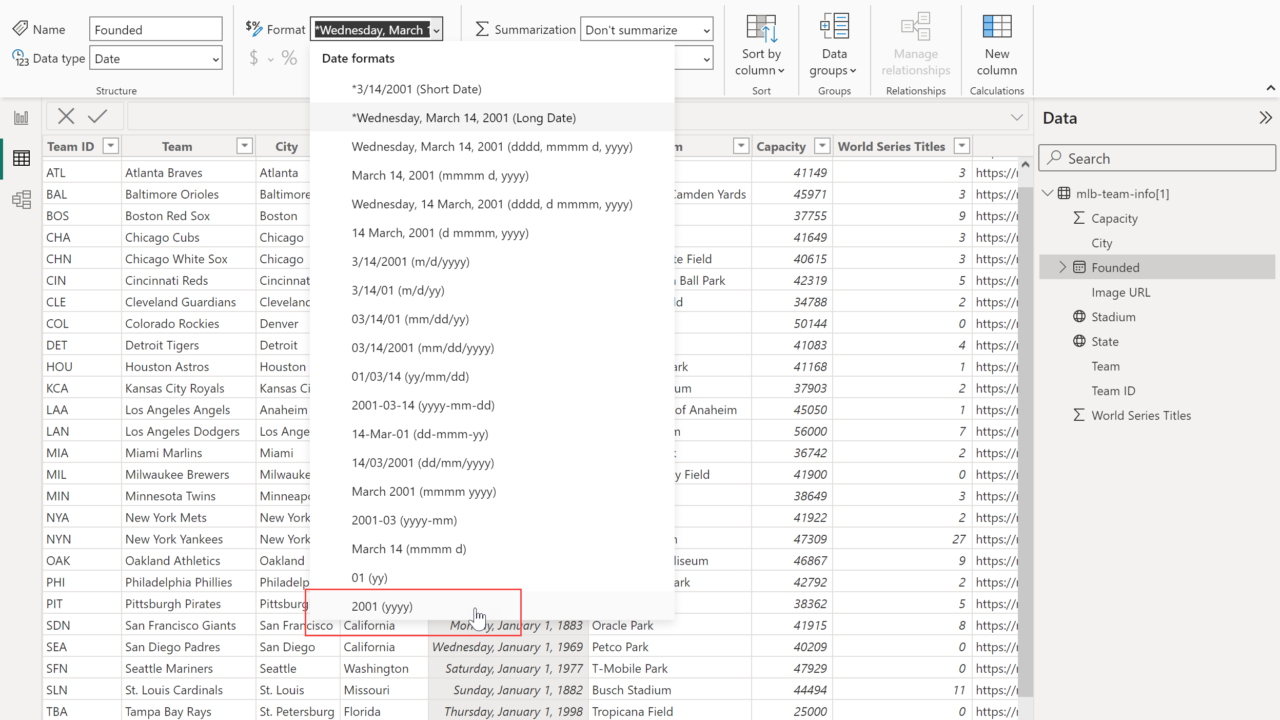Collapse the Data pane with double chevron
This screenshot has height=720, width=1280.
1265,118
